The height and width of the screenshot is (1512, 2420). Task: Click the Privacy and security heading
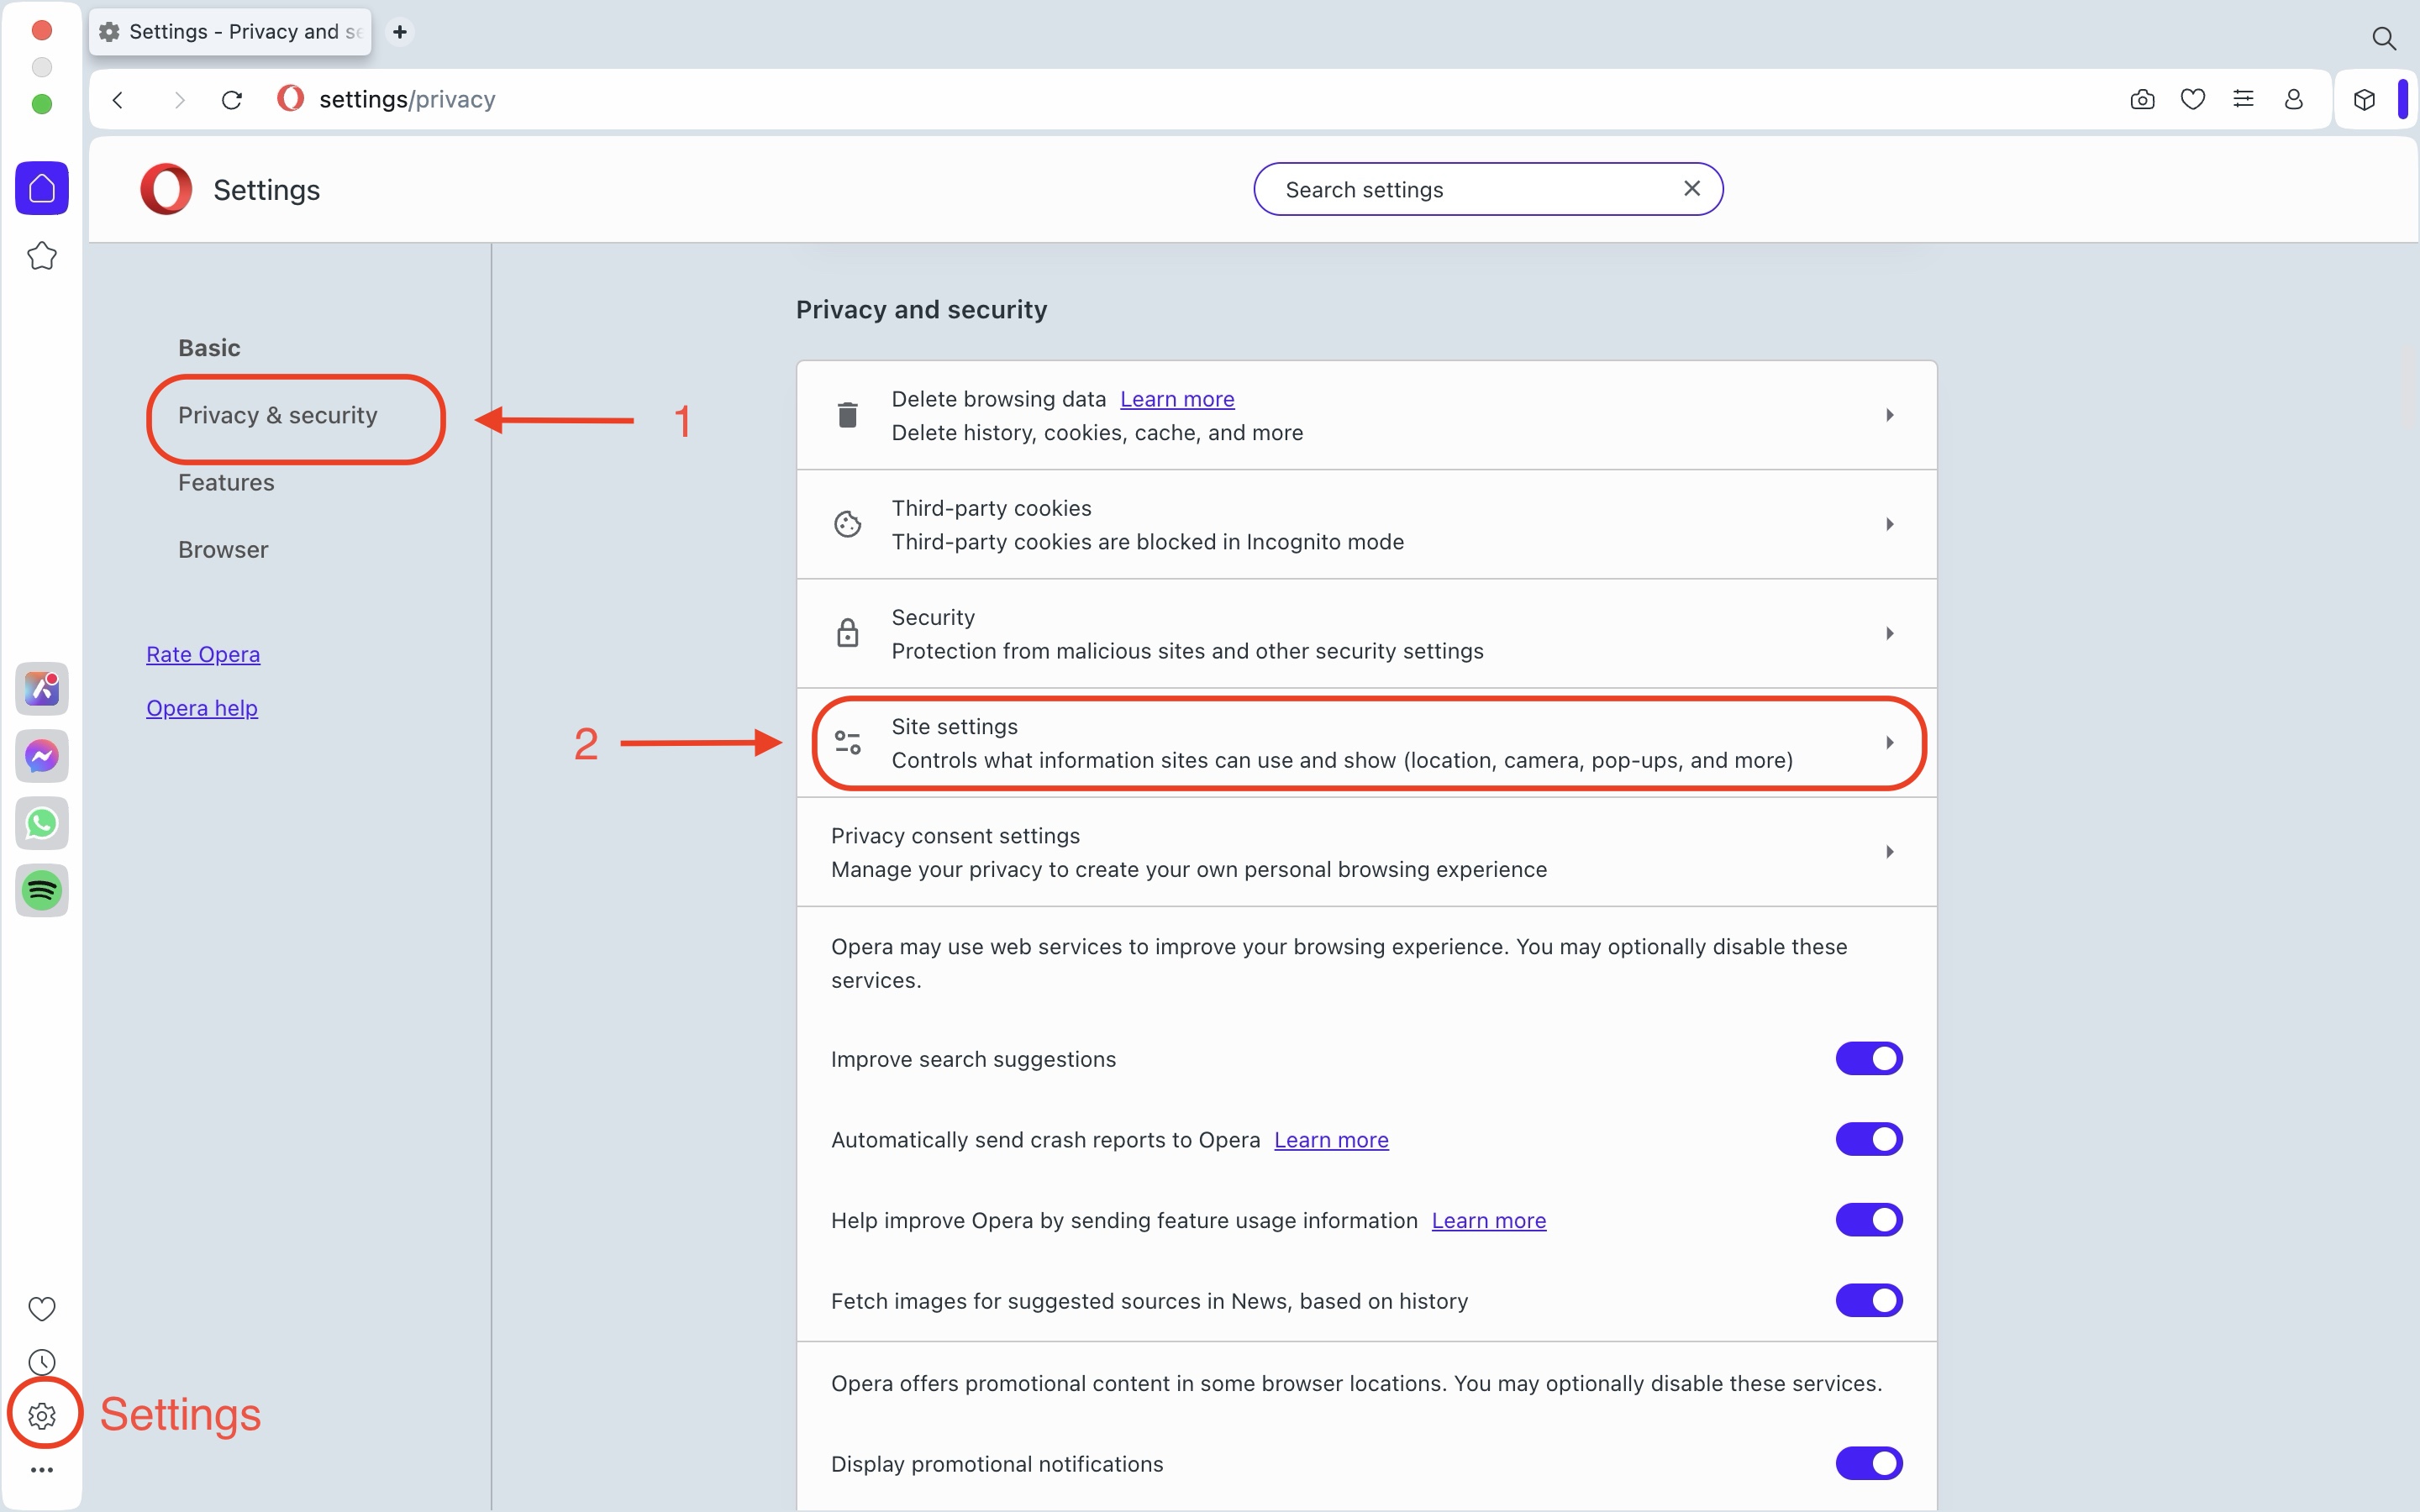click(921, 310)
